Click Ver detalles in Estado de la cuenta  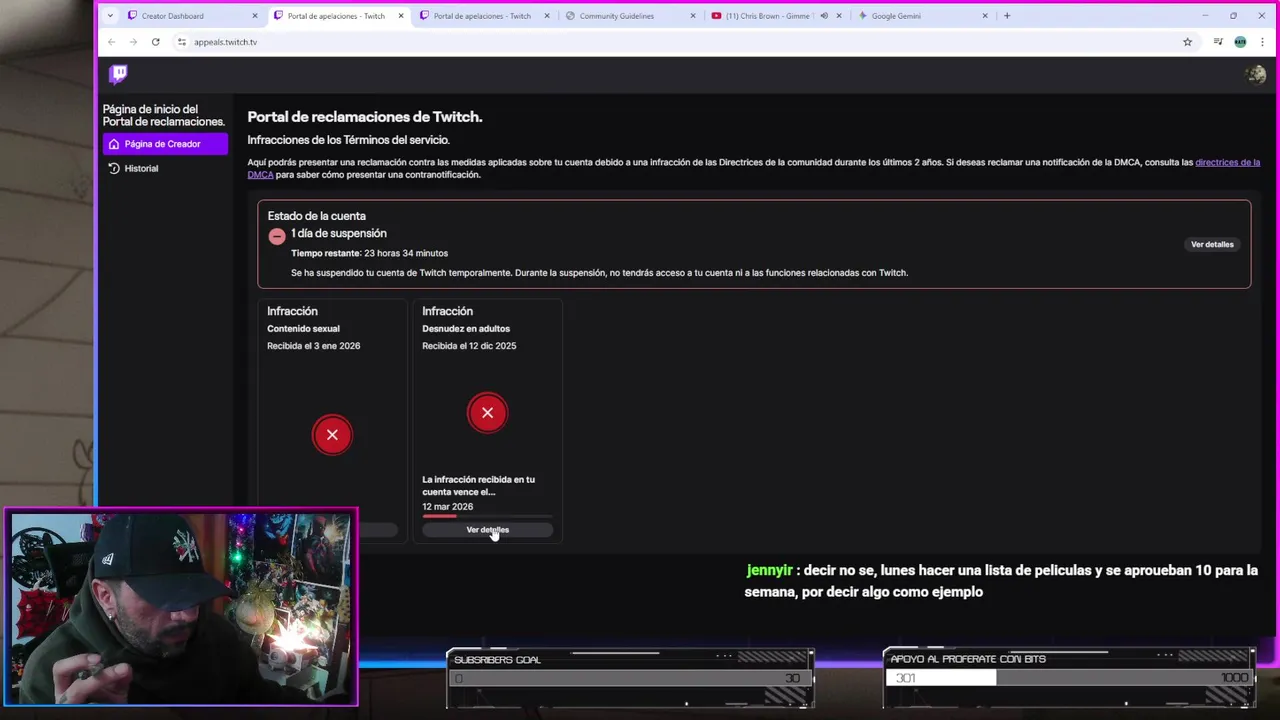[1212, 244]
